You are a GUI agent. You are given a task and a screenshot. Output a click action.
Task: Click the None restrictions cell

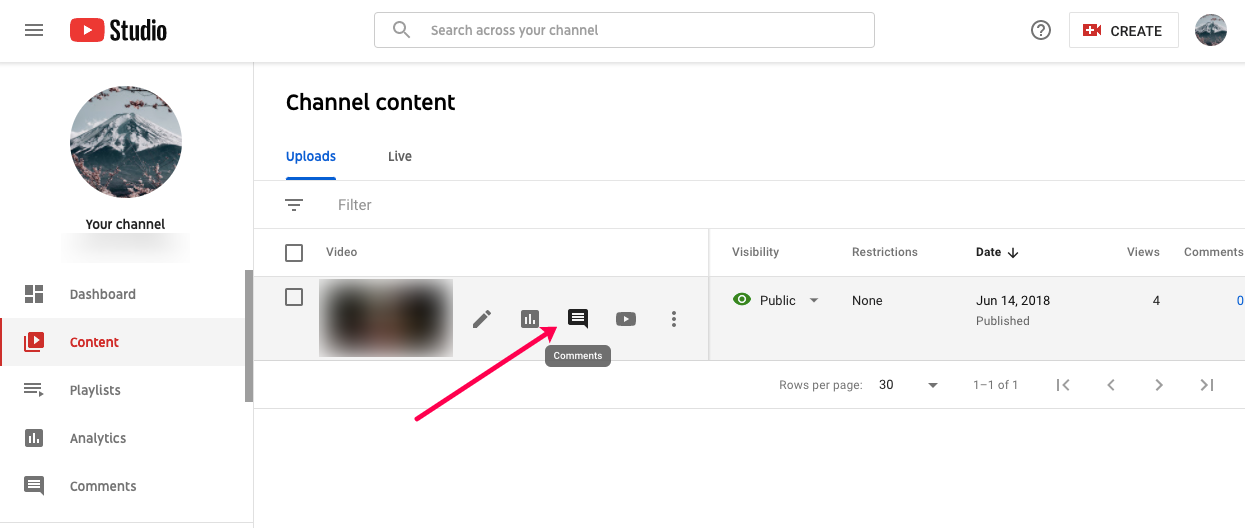(x=867, y=300)
